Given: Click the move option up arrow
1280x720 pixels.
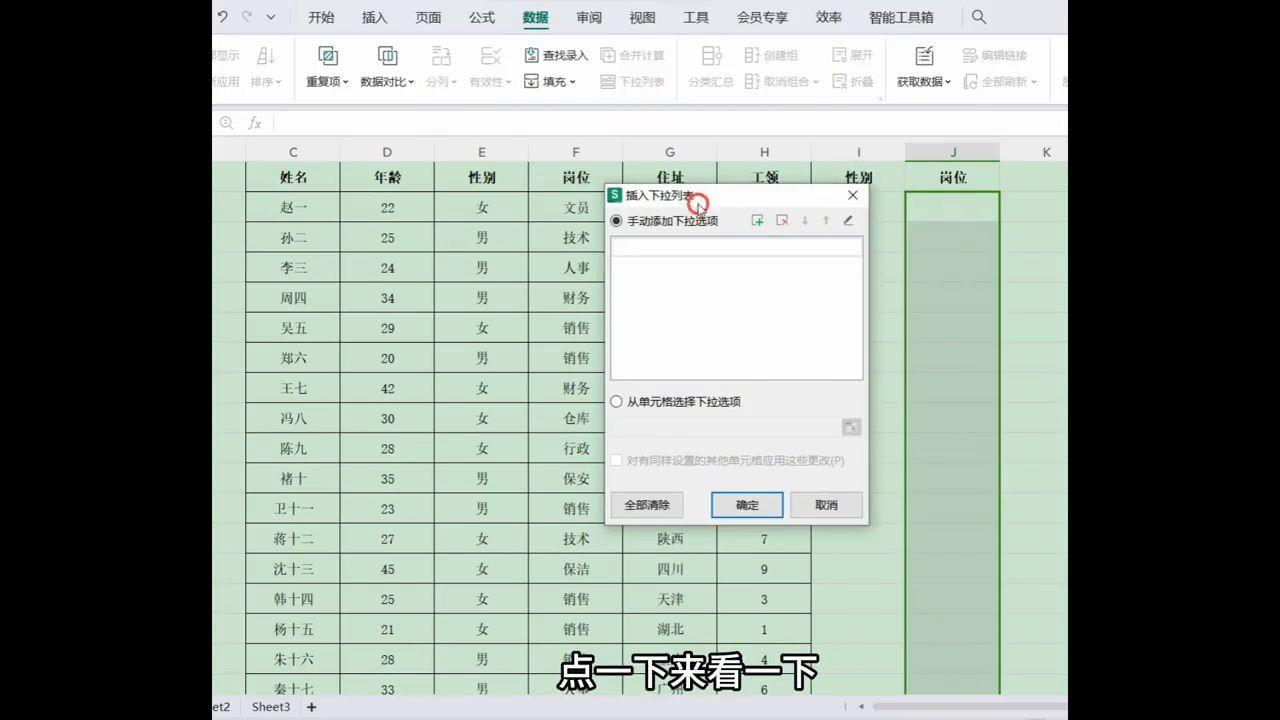Looking at the screenshot, I should 826,220.
